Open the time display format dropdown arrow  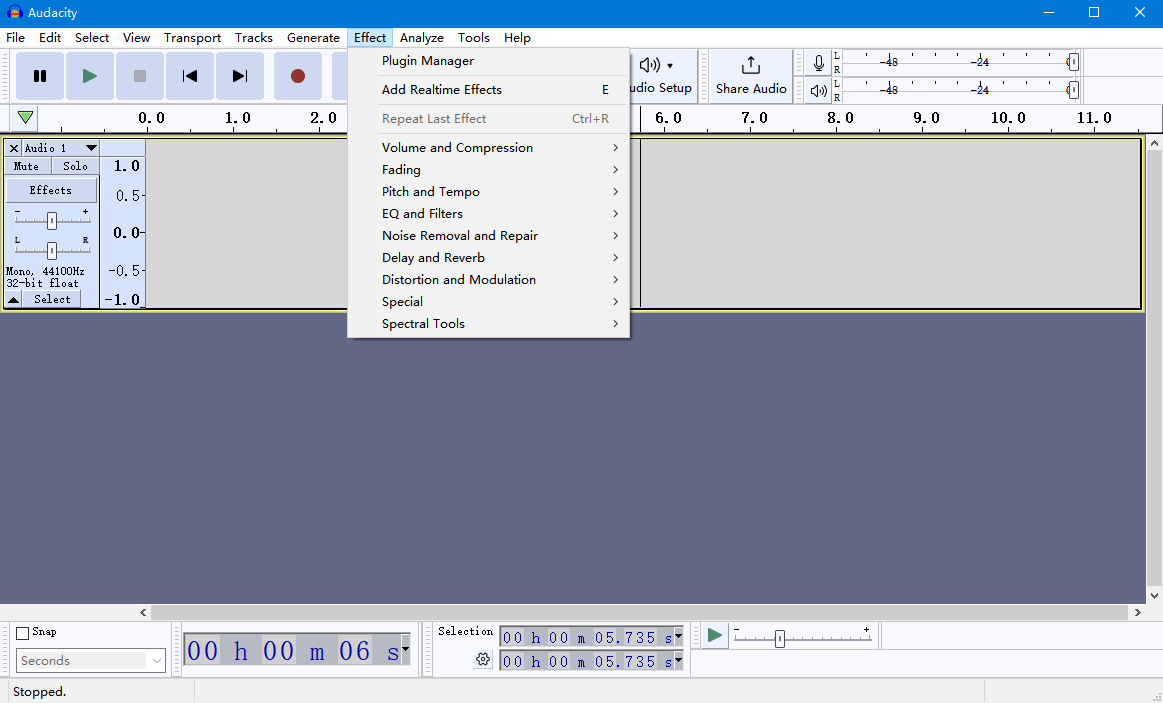pyautogui.click(x=405, y=650)
